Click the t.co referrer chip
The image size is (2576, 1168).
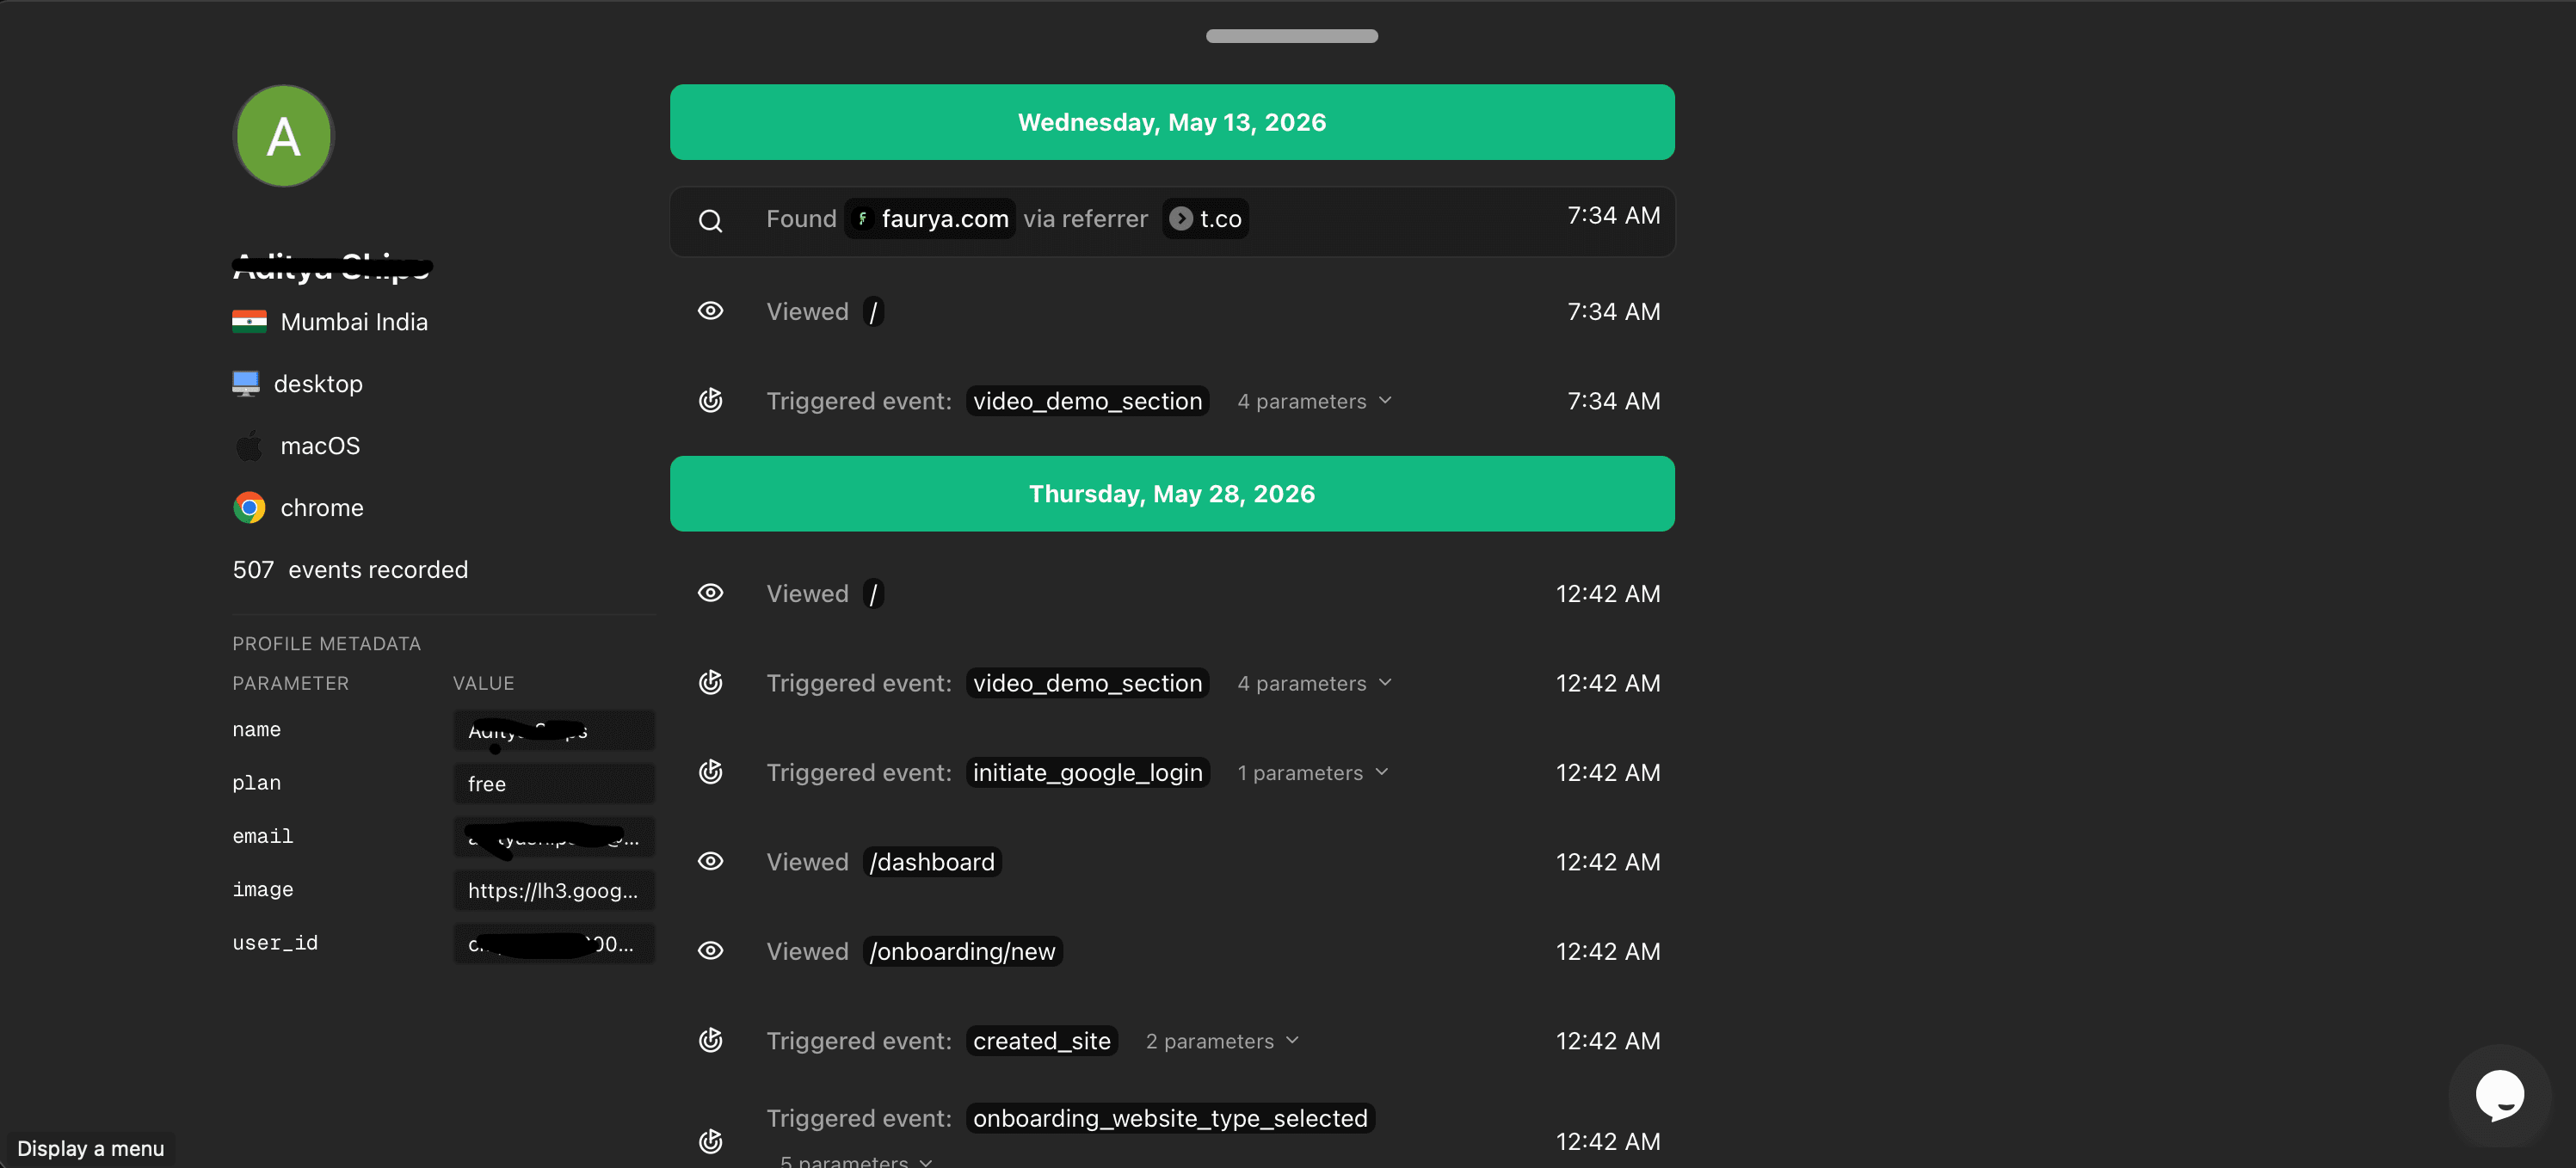1205,219
